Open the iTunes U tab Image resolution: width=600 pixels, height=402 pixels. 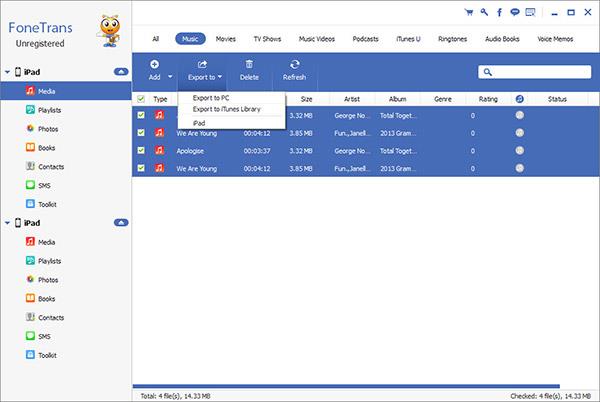408,39
